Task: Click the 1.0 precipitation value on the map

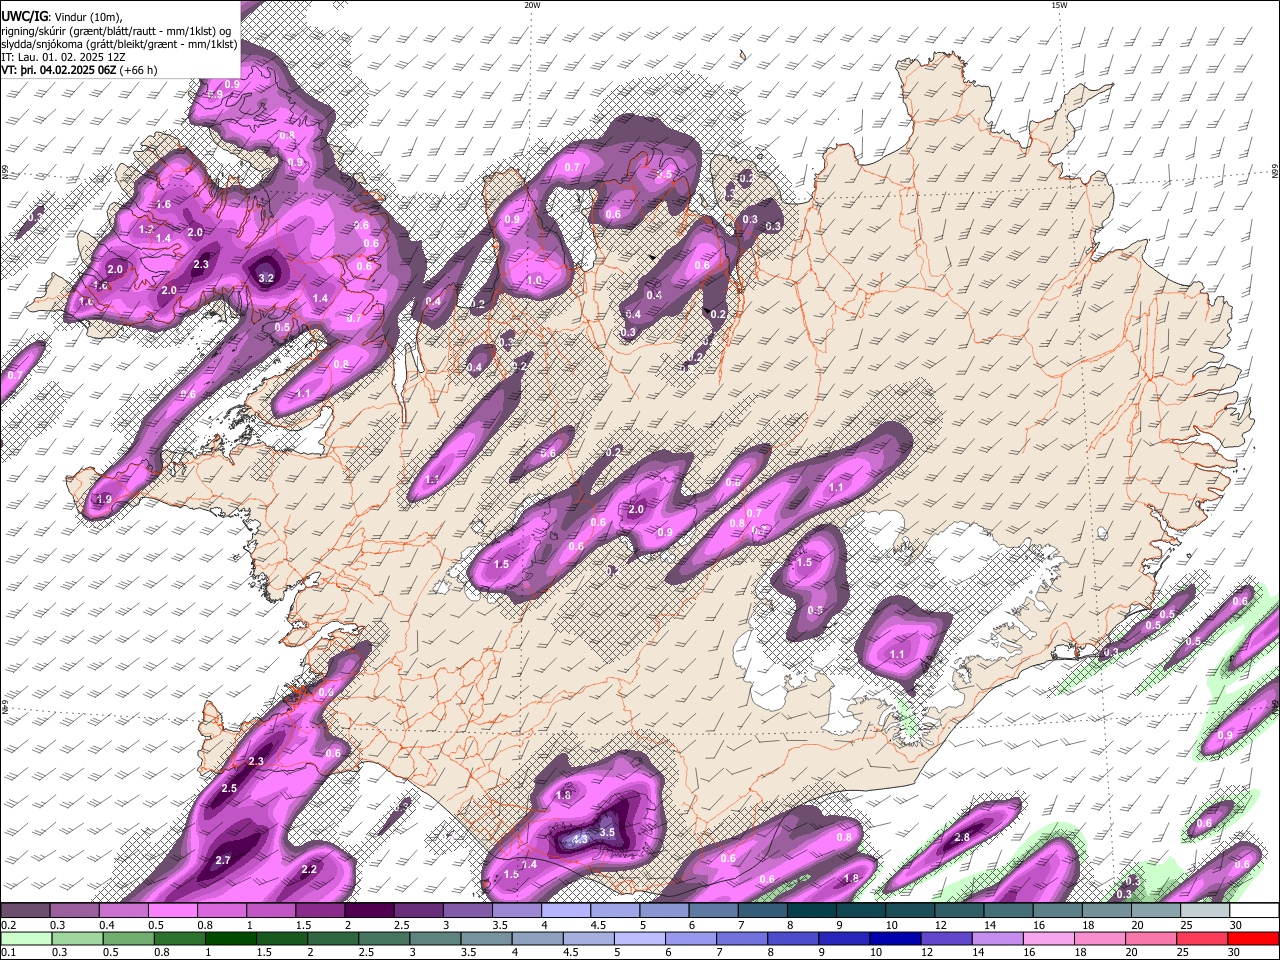Action: coord(534,281)
